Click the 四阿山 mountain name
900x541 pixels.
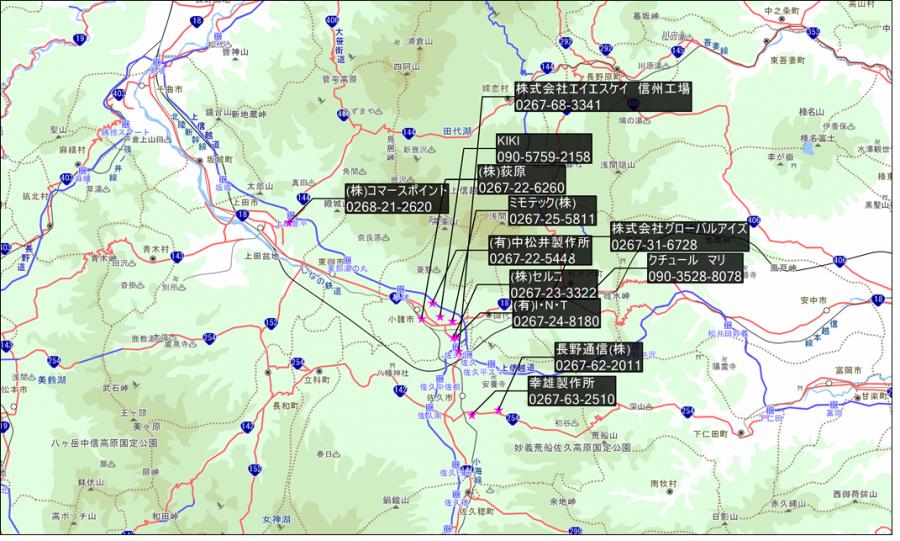[406, 67]
